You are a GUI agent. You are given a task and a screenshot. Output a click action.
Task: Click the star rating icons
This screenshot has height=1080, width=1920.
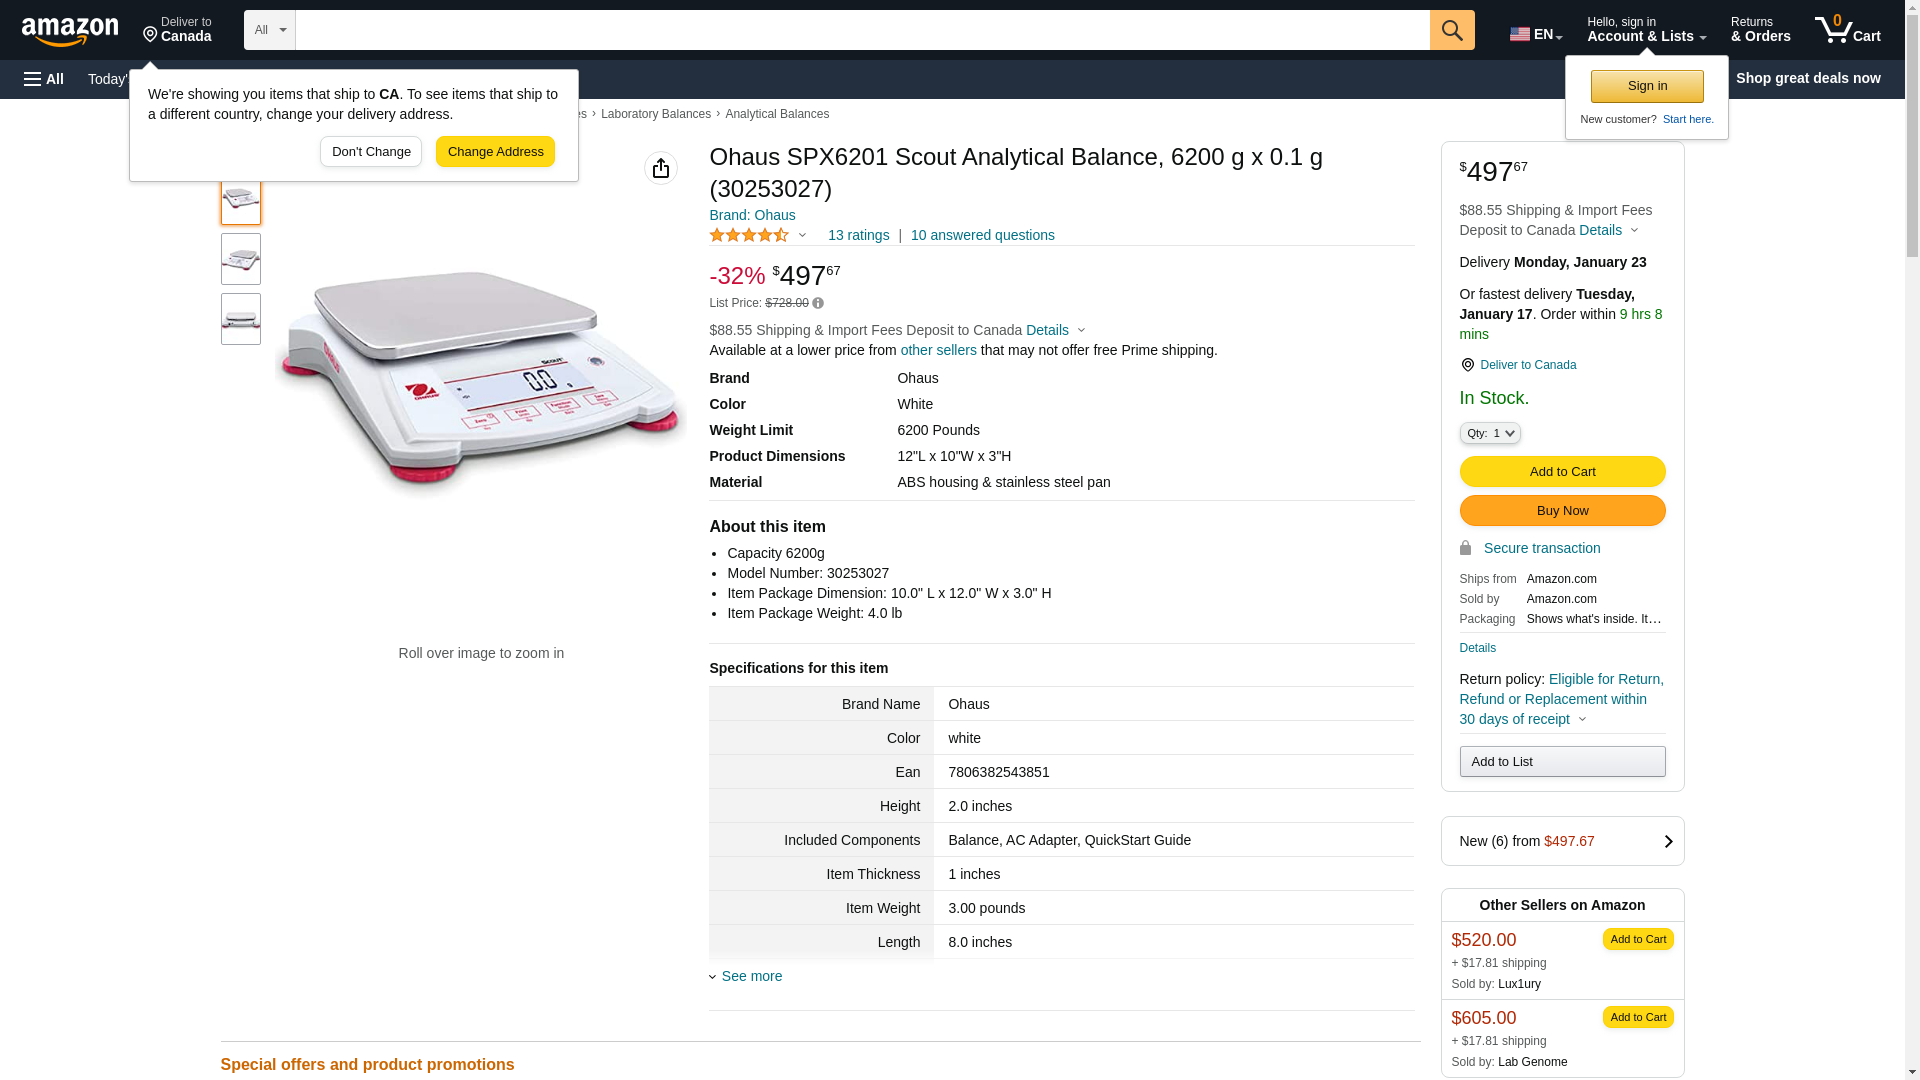click(x=749, y=235)
